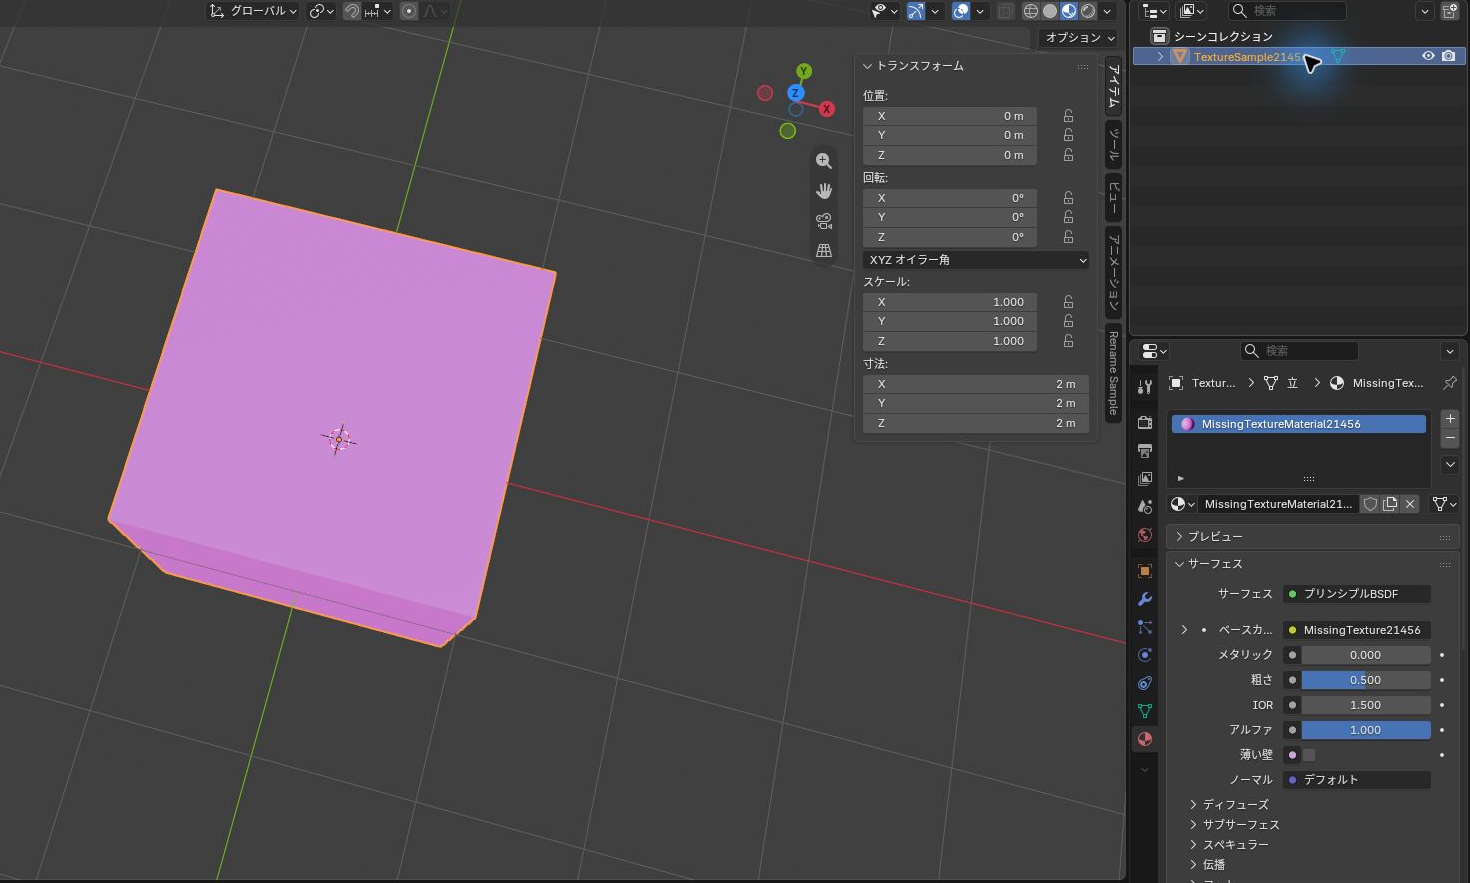Expand the TextureSample item in outliner
This screenshot has height=883, width=1470.
pyautogui.click(x=1160, y=57)
